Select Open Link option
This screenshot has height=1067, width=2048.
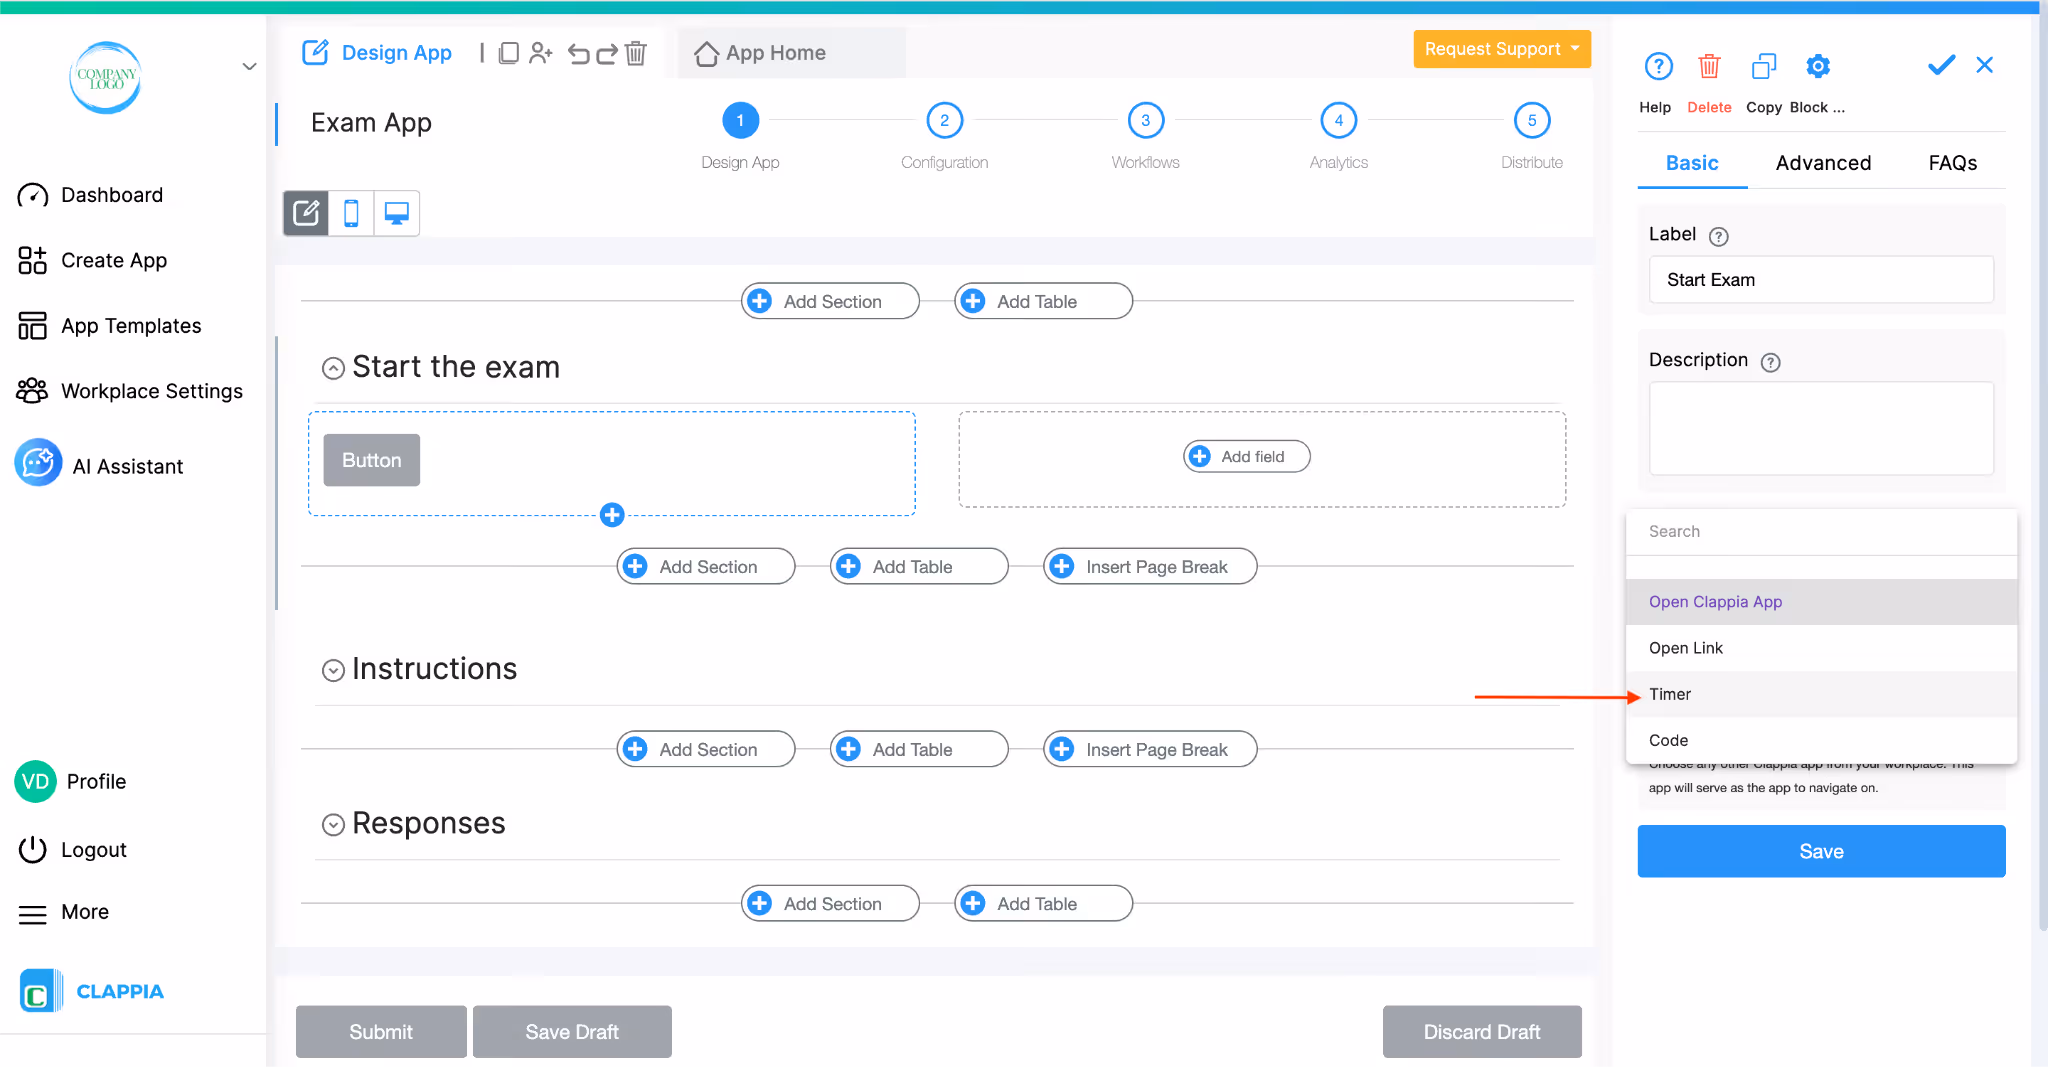click(x=1821, y=648)
